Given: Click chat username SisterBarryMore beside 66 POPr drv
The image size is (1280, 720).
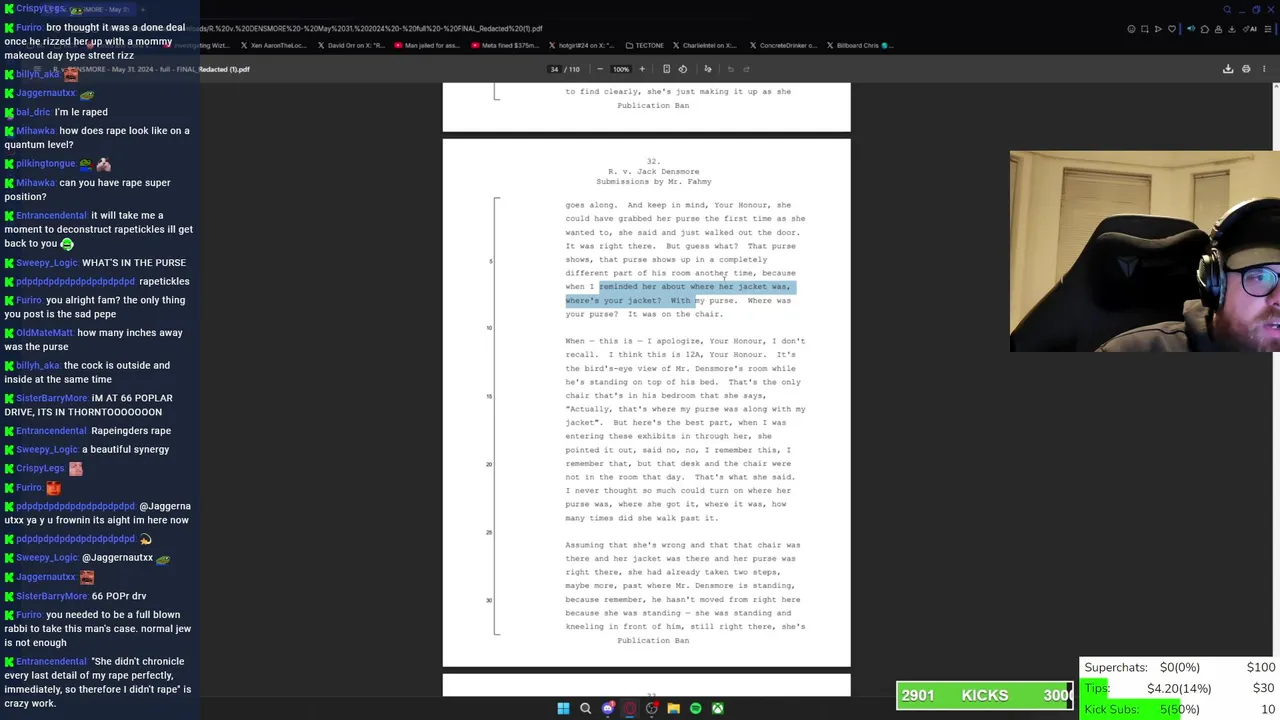Looking at the screenshot, I should pyautogui.click(x=52, y=596).
